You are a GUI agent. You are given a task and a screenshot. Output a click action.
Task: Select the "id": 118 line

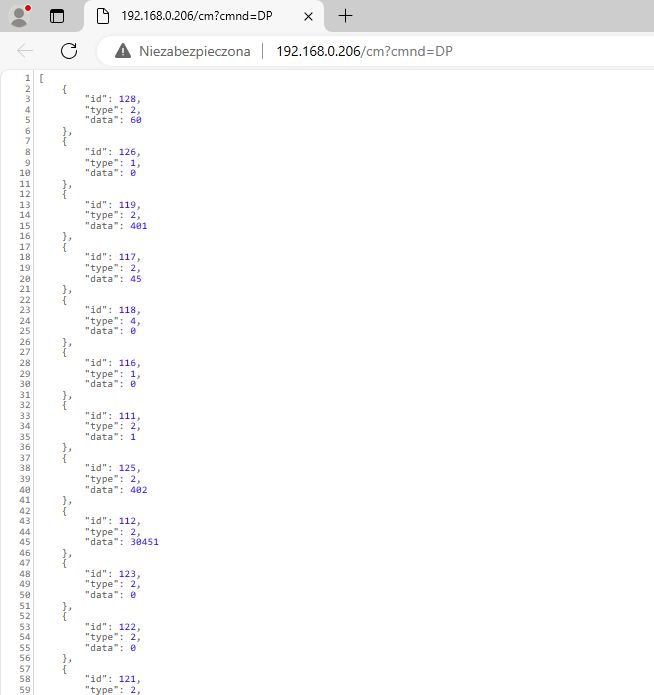pos(113,310)
